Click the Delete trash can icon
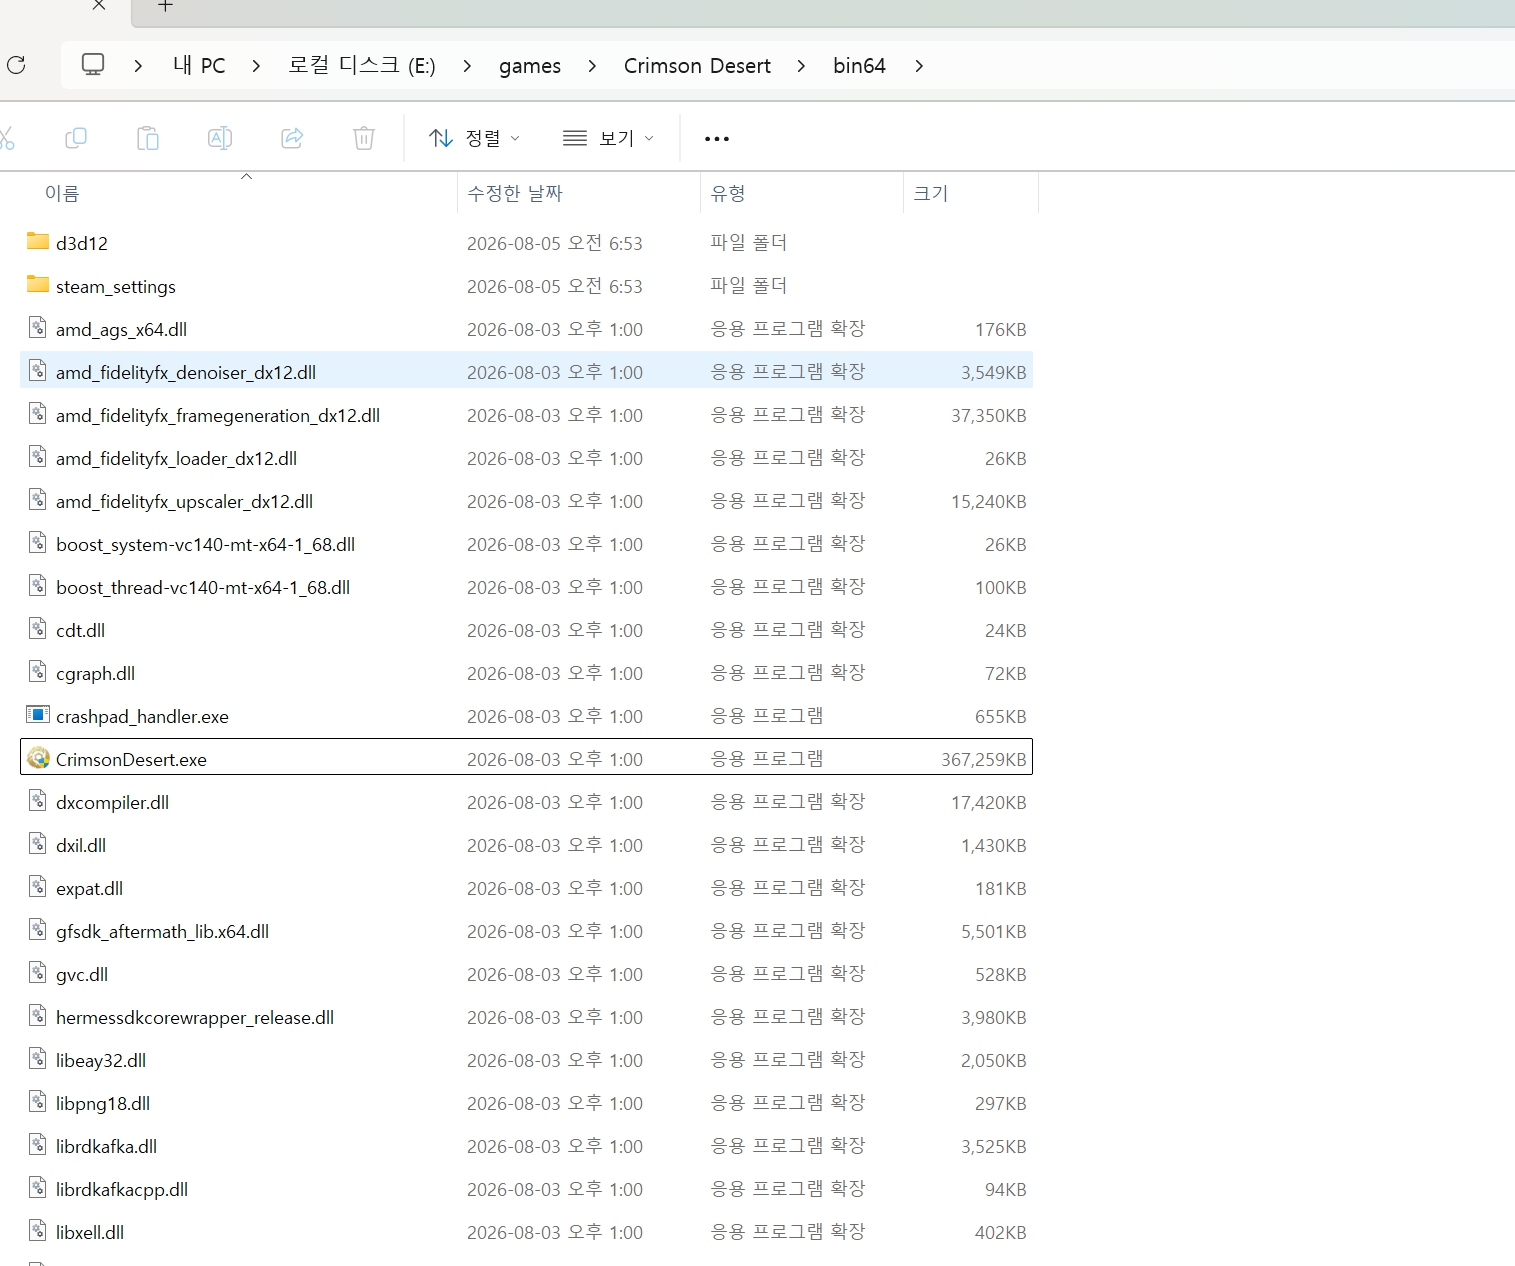This screenshot has height=1266, width=1515. (x=364, y=138)
